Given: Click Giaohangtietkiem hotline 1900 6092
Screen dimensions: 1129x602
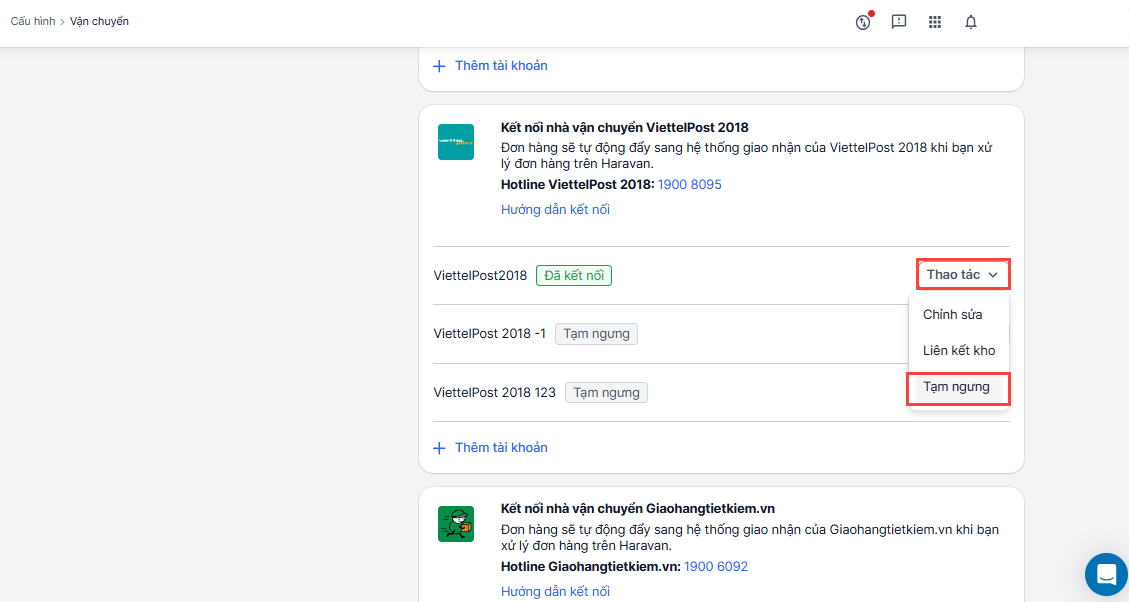Looking at the screenshot, I should point(715,567).
